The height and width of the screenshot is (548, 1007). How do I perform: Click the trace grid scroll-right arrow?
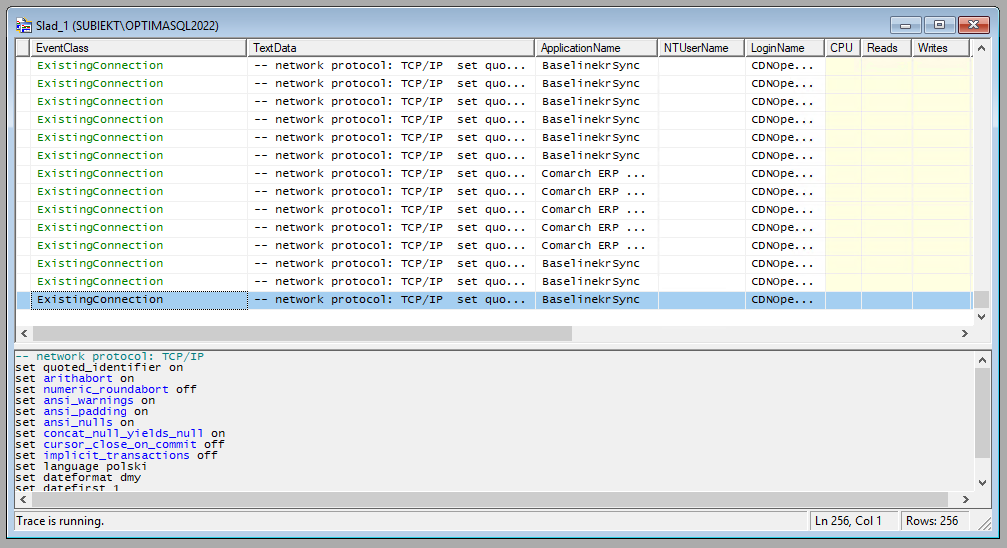965,333
